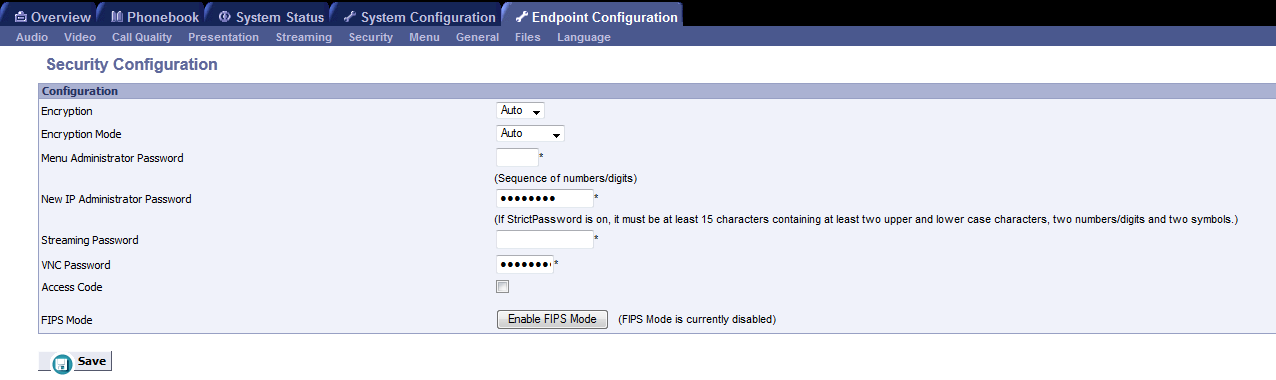This screenshot has height=380, width=1276.
Task: Click the VNC Password field
Action: 524,264
